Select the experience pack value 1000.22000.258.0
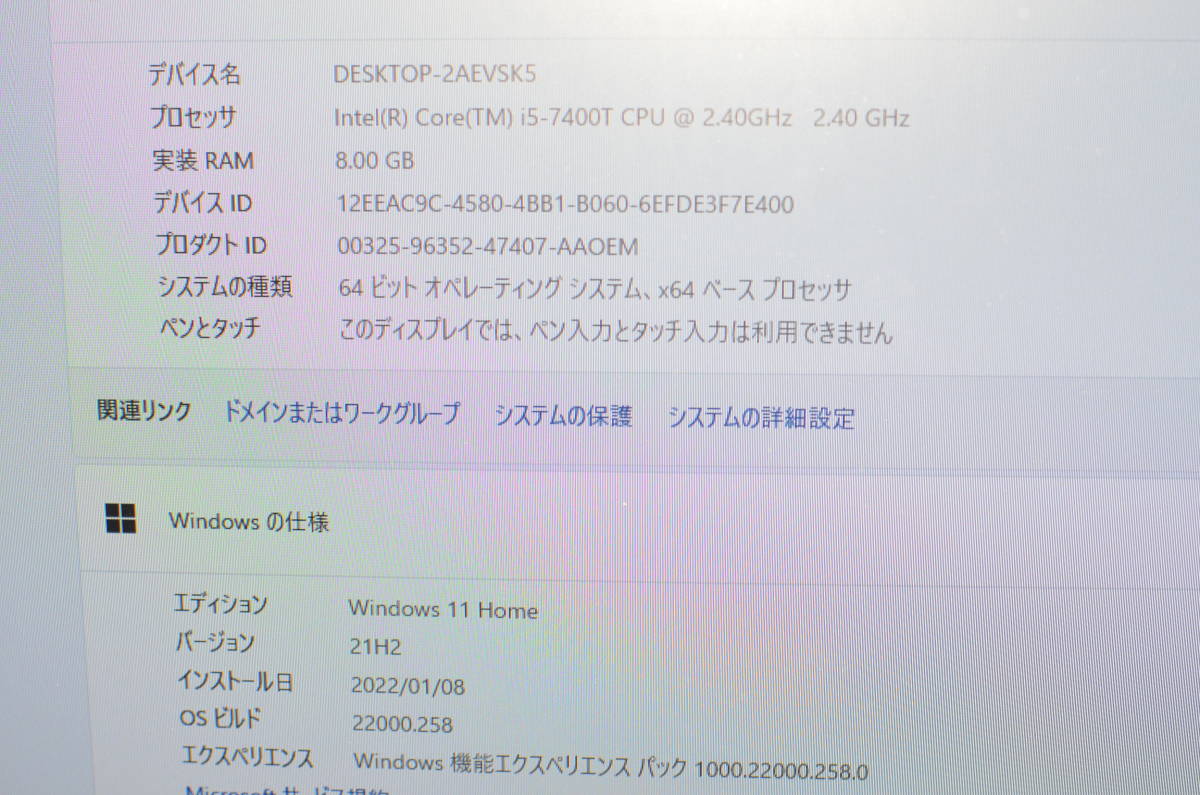Image resolution: width=1200 pixels, height=795 pixels. (x=611, y=768)
